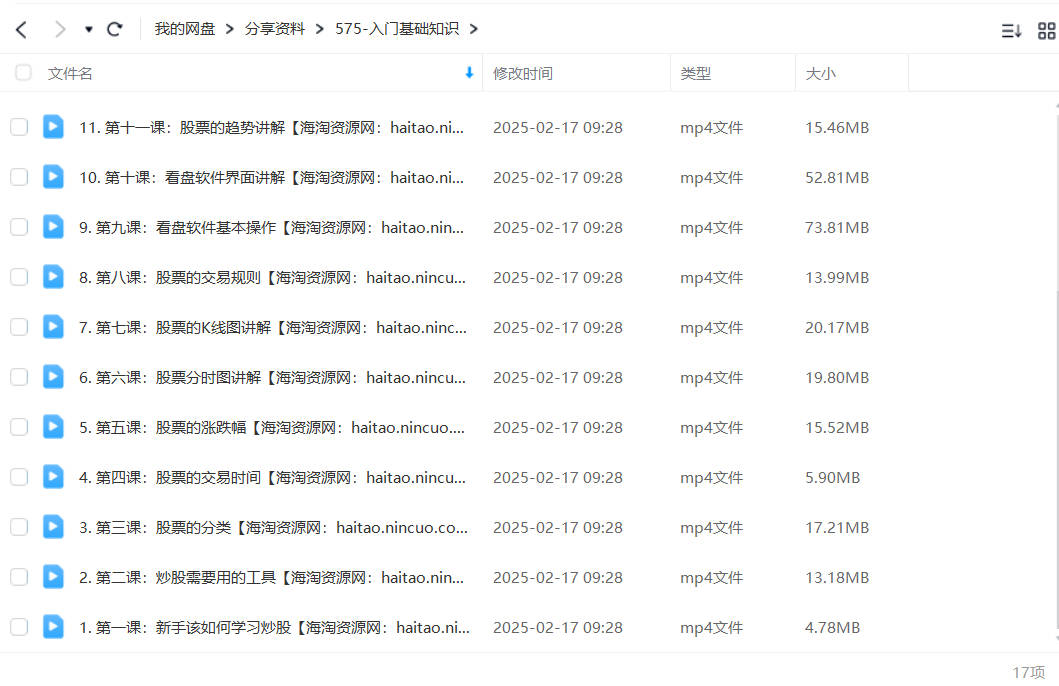Switch to grid view

[x=1046, y=30]
